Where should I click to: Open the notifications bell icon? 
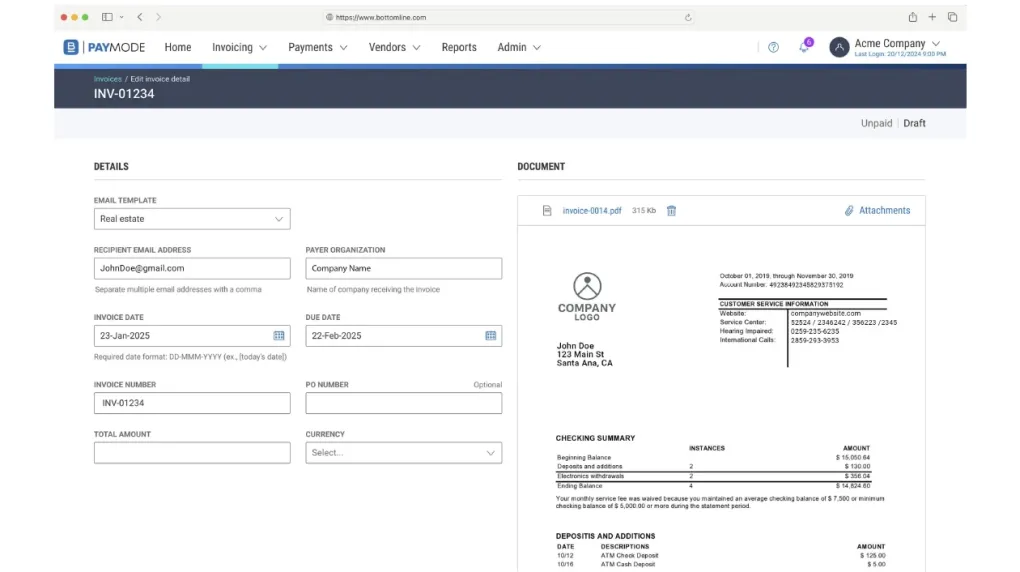(x=804, y=47)
